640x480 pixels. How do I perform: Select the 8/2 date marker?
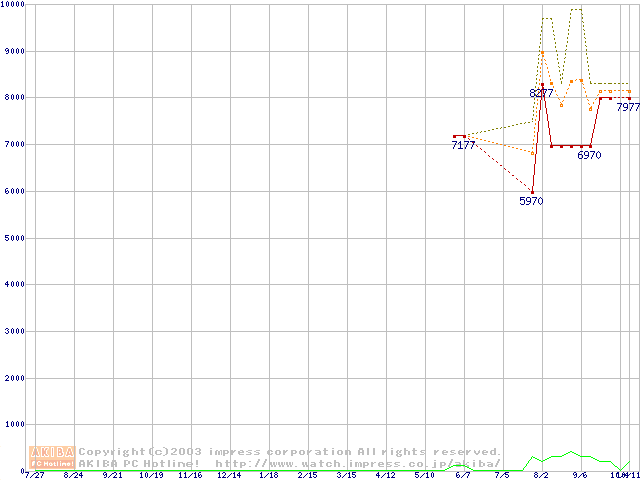coord(541,475)
